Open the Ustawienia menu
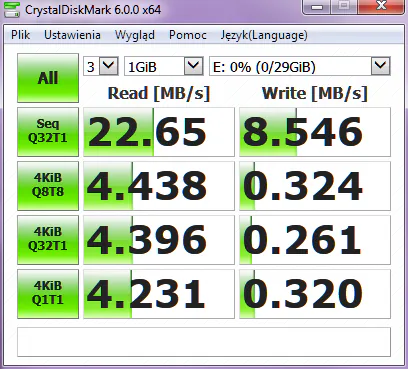Image resolution: width=408 pixels, height=369 pixels. click(72, 35)
